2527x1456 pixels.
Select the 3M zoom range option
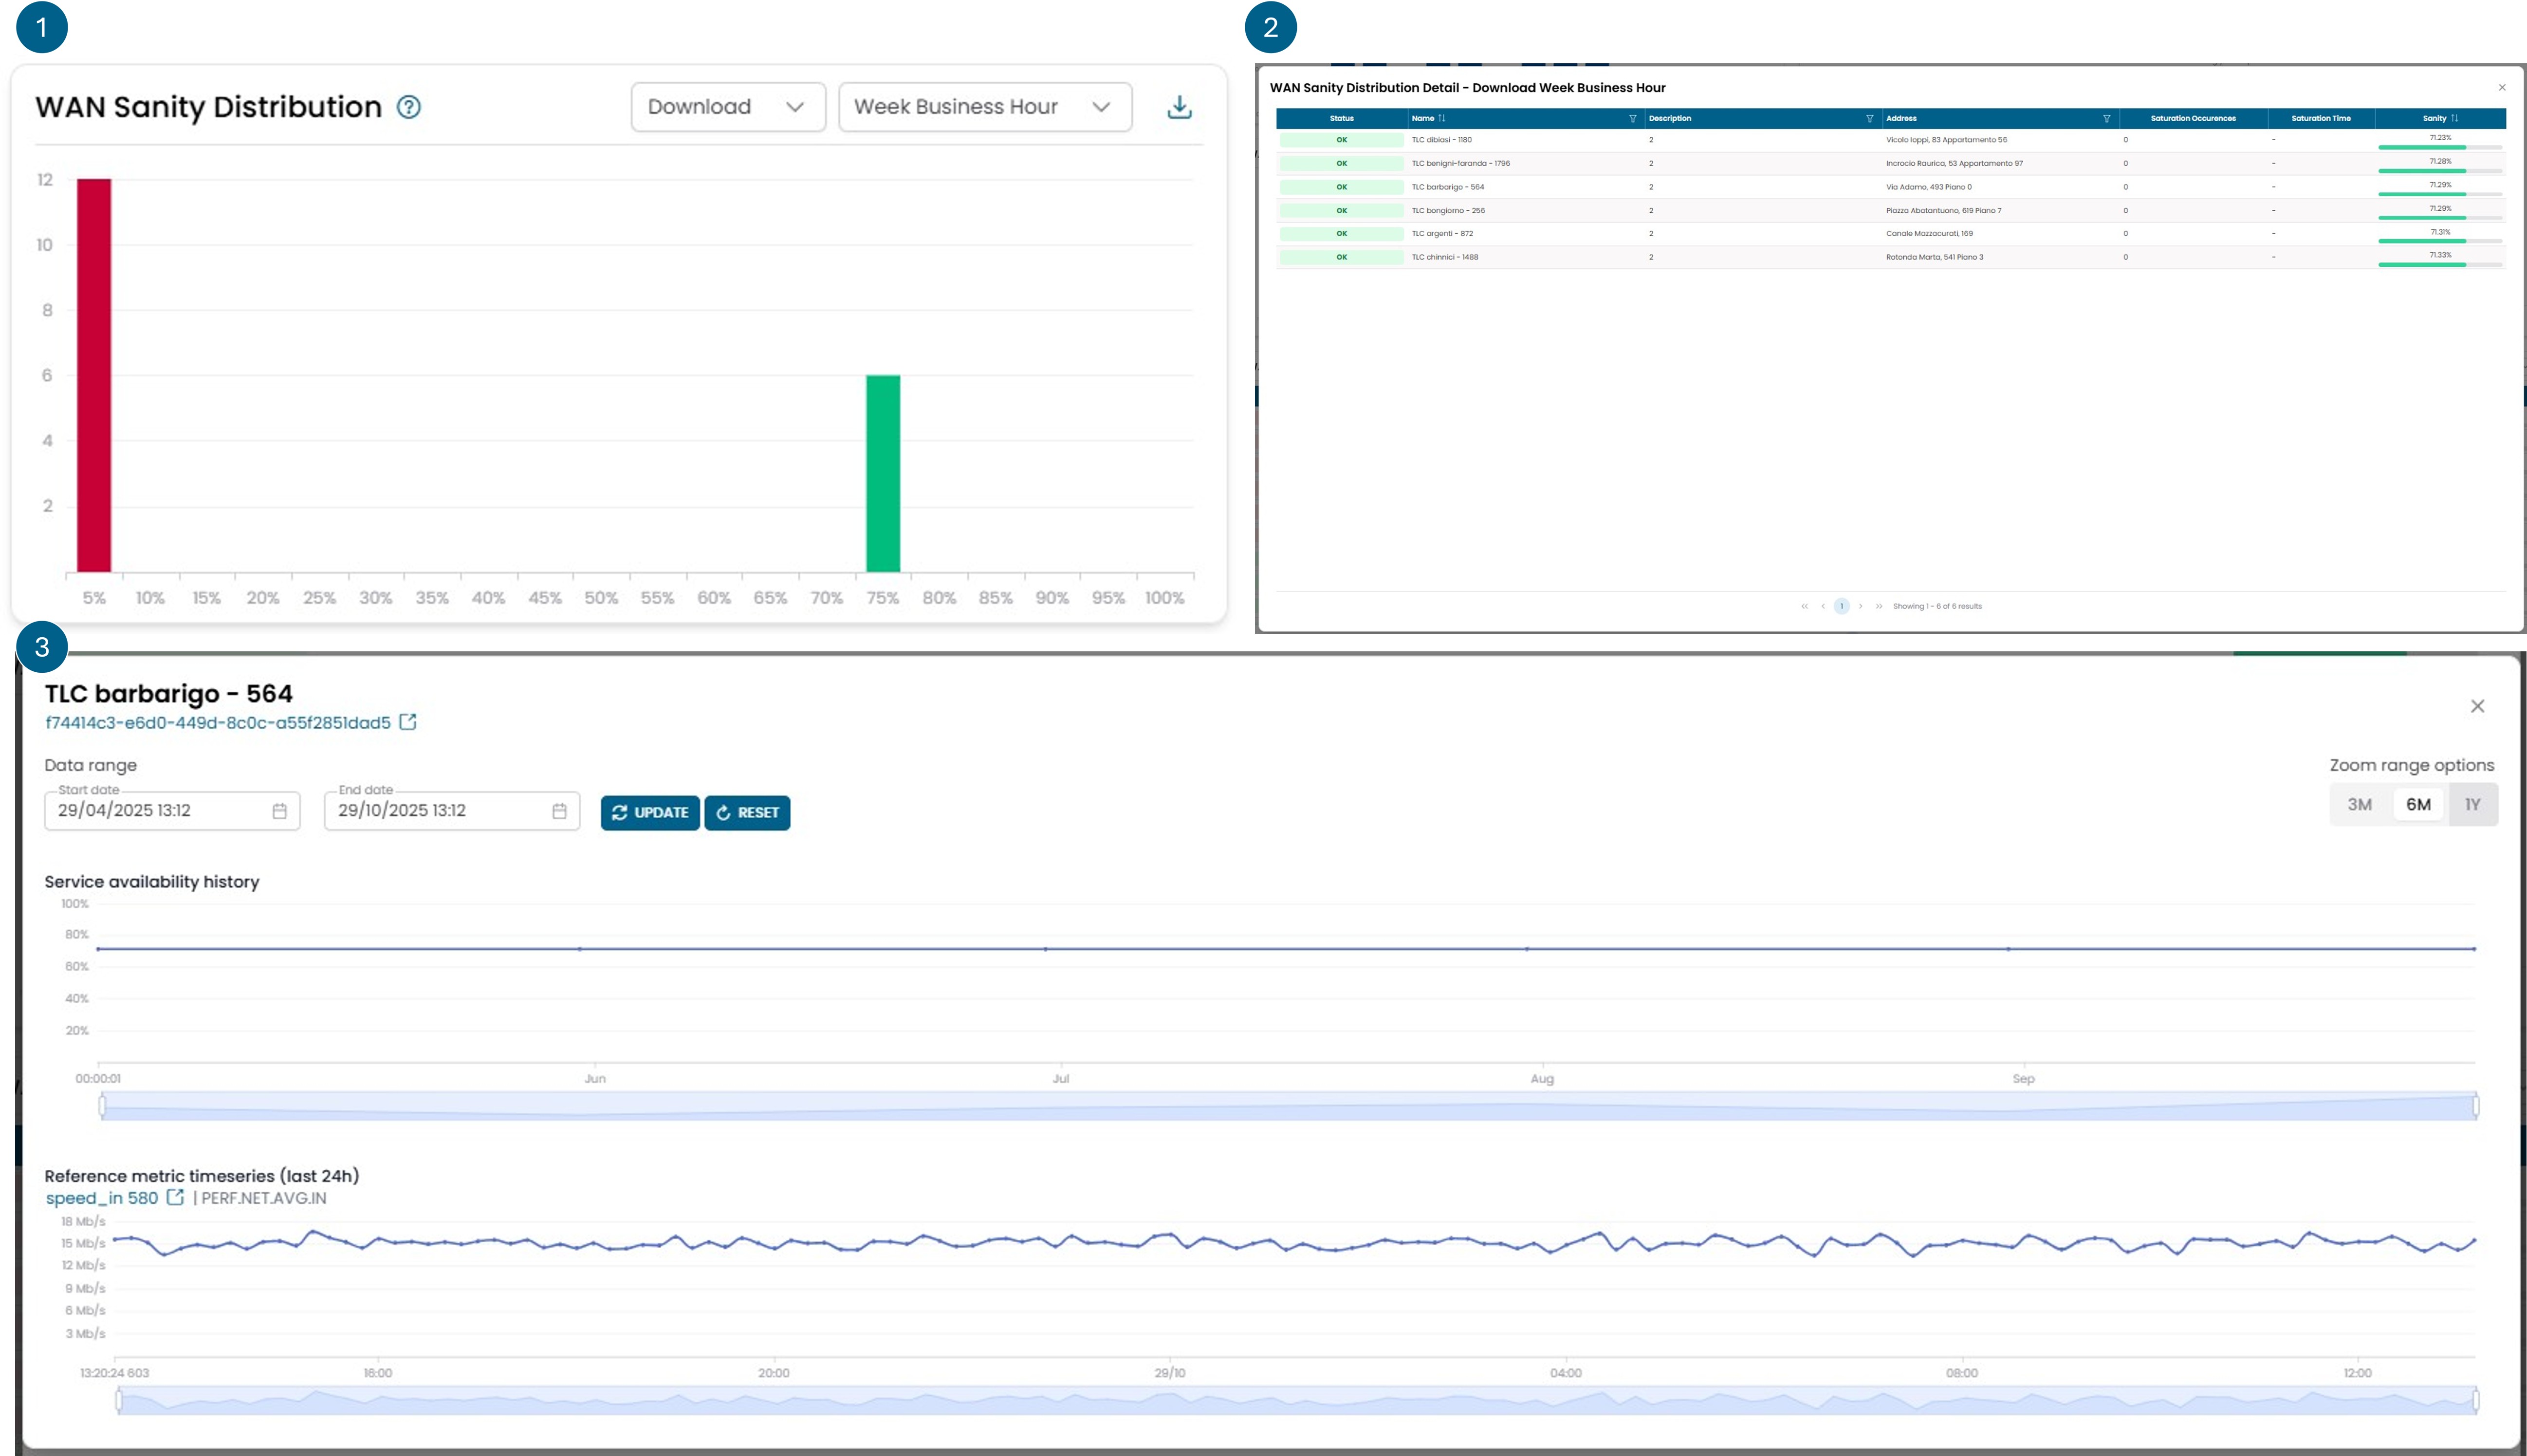tap(2359, 804)
